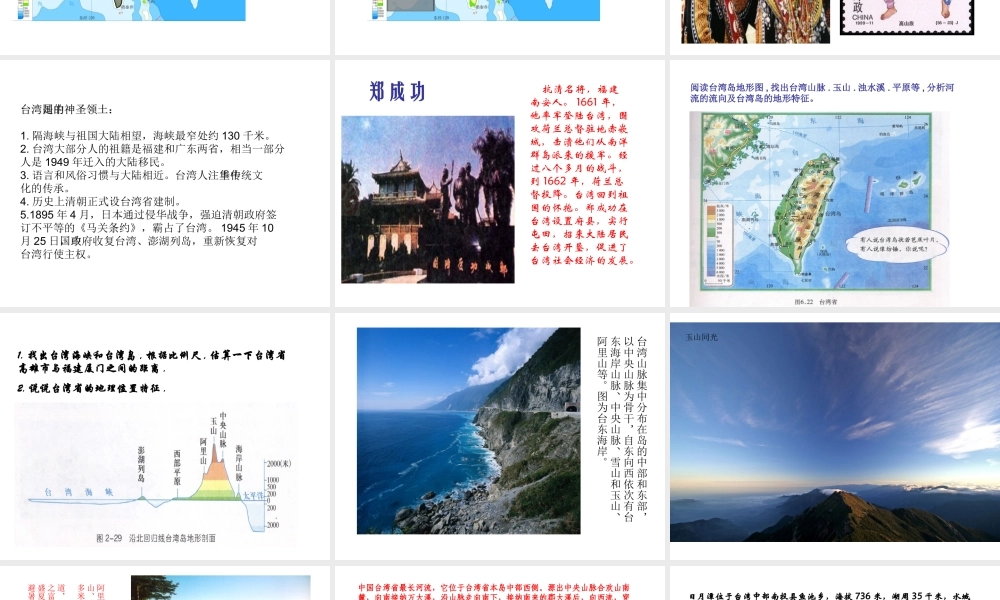
Task: Click the 2000(米) elevation scale label
Action: coord(279,464)
